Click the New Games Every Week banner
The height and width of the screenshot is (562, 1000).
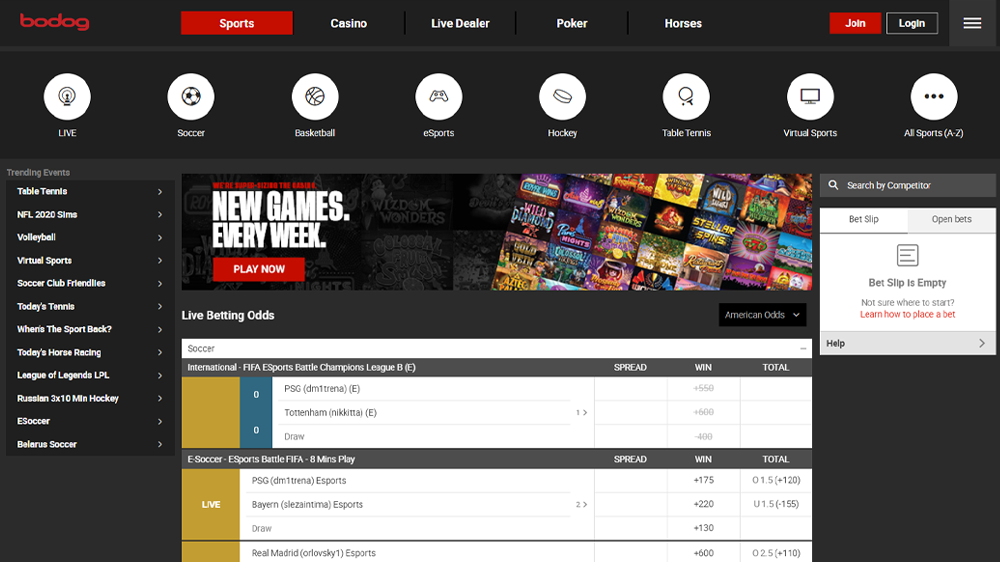[496, 232]
